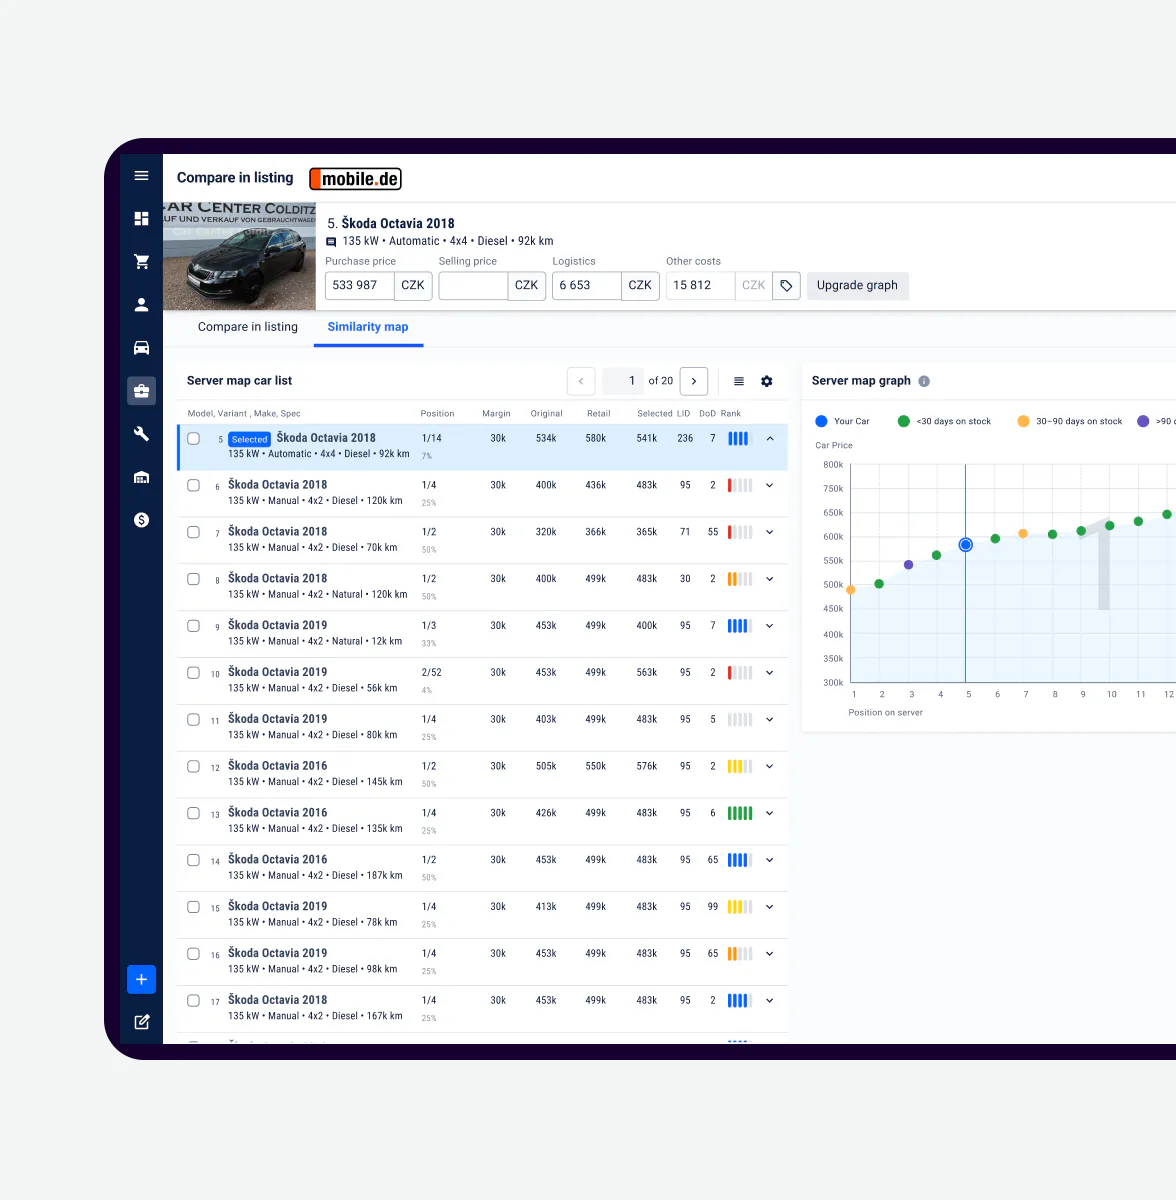This screenshot has height=1200, width=1176.
Task: Click the CZK unit button next to Logistics
Action: pos(640,286)
